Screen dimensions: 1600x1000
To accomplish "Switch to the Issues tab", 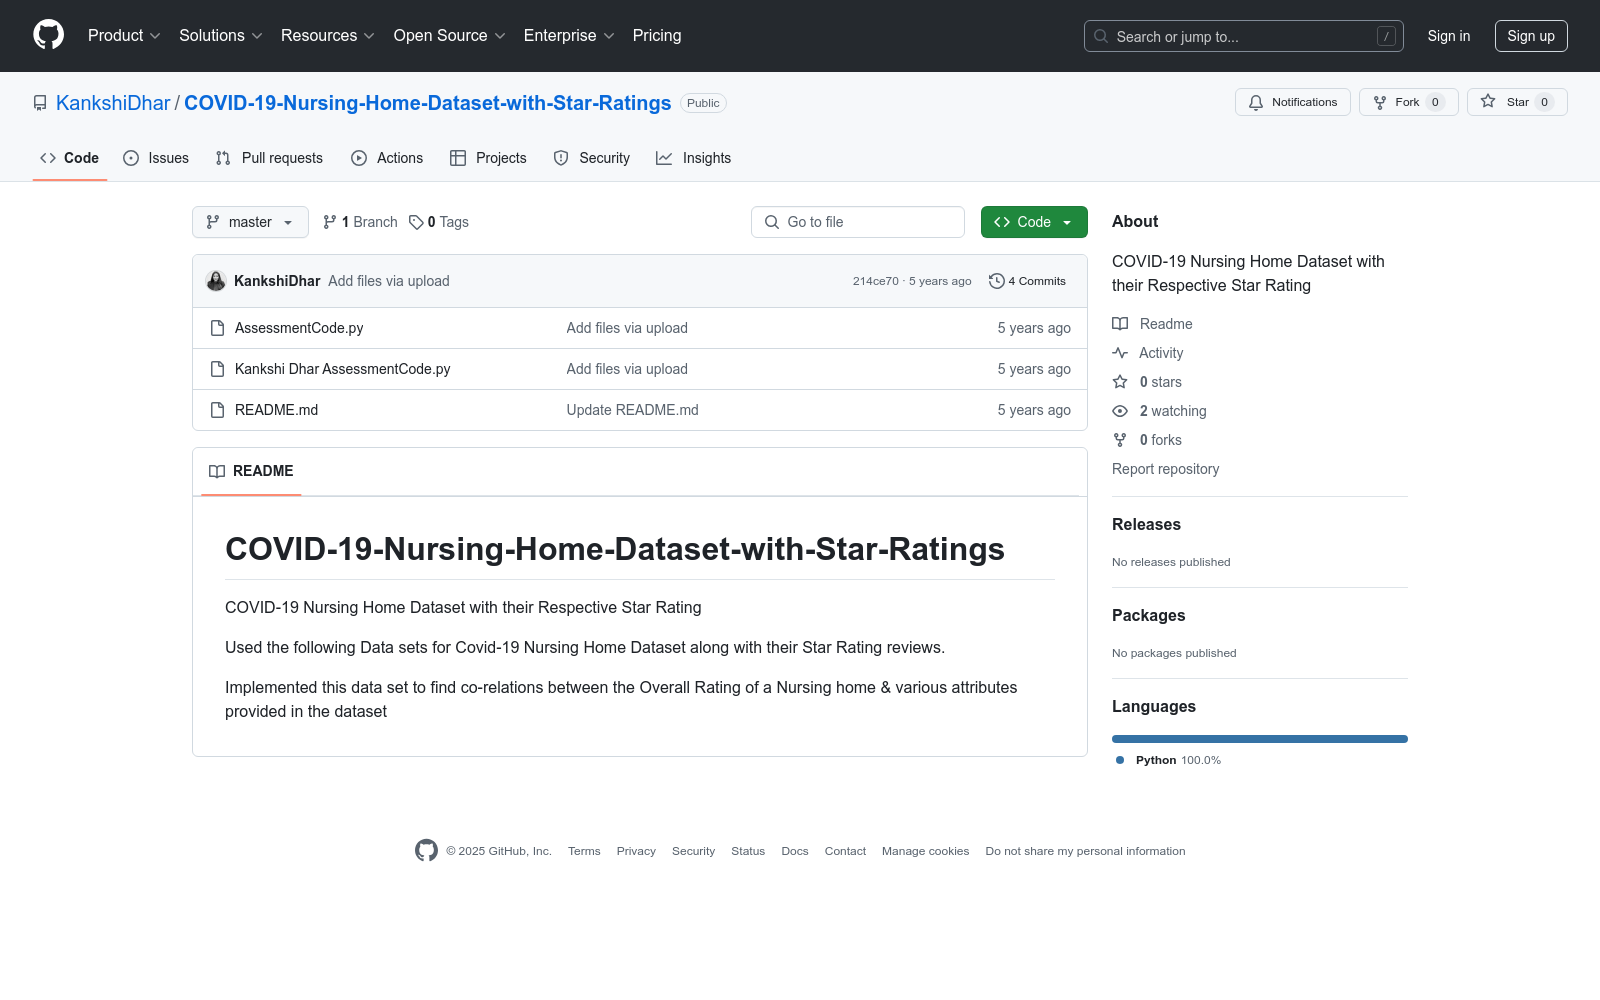I will tap(156, 158).
